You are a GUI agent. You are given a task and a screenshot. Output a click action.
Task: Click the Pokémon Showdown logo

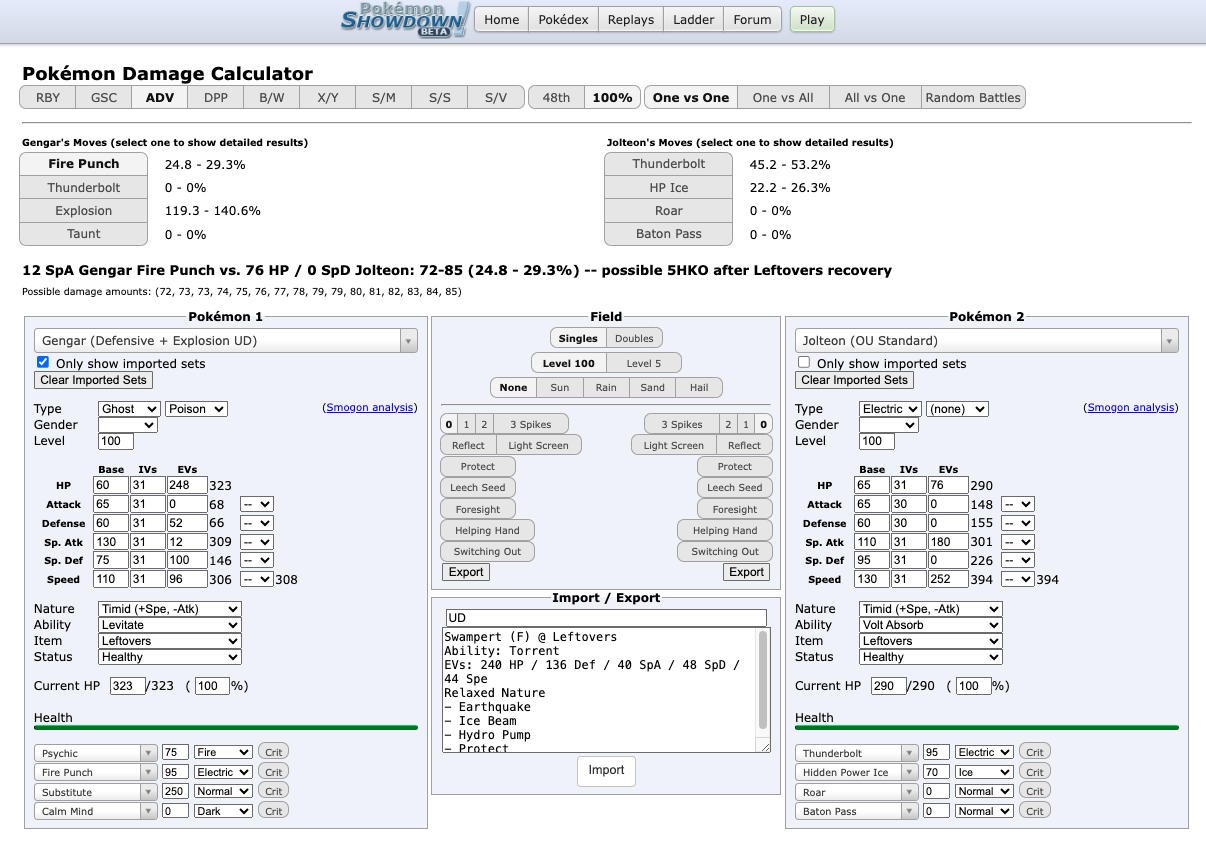[x=405, y=20]
